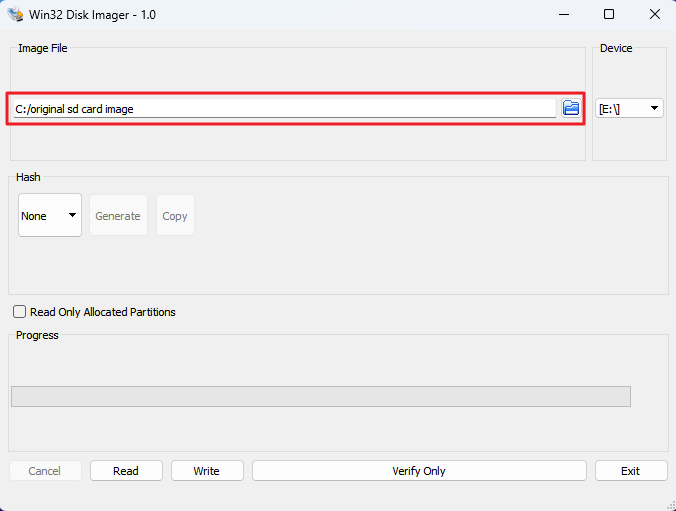Click the Hash group label
The height and width of the screenshot is (511, 676).
tap(28, 177)
